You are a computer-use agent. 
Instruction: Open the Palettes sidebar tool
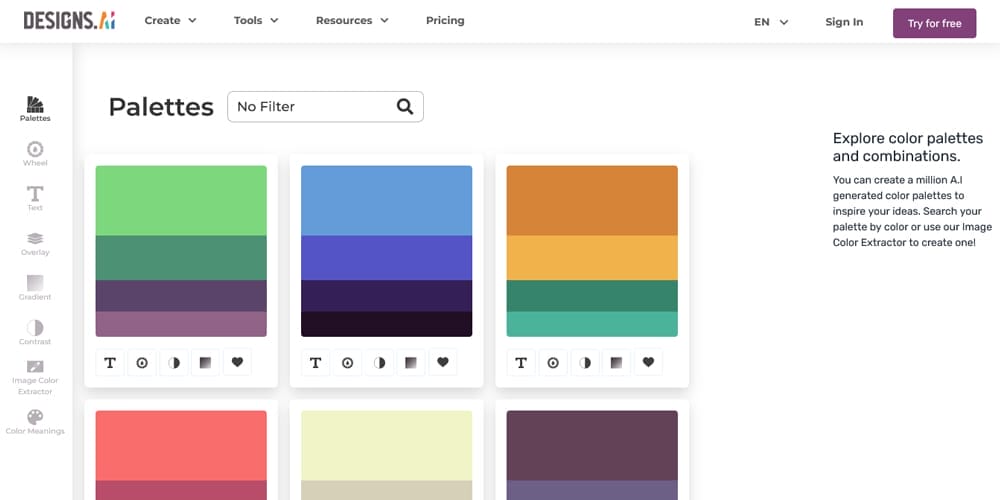pos(35,109)
